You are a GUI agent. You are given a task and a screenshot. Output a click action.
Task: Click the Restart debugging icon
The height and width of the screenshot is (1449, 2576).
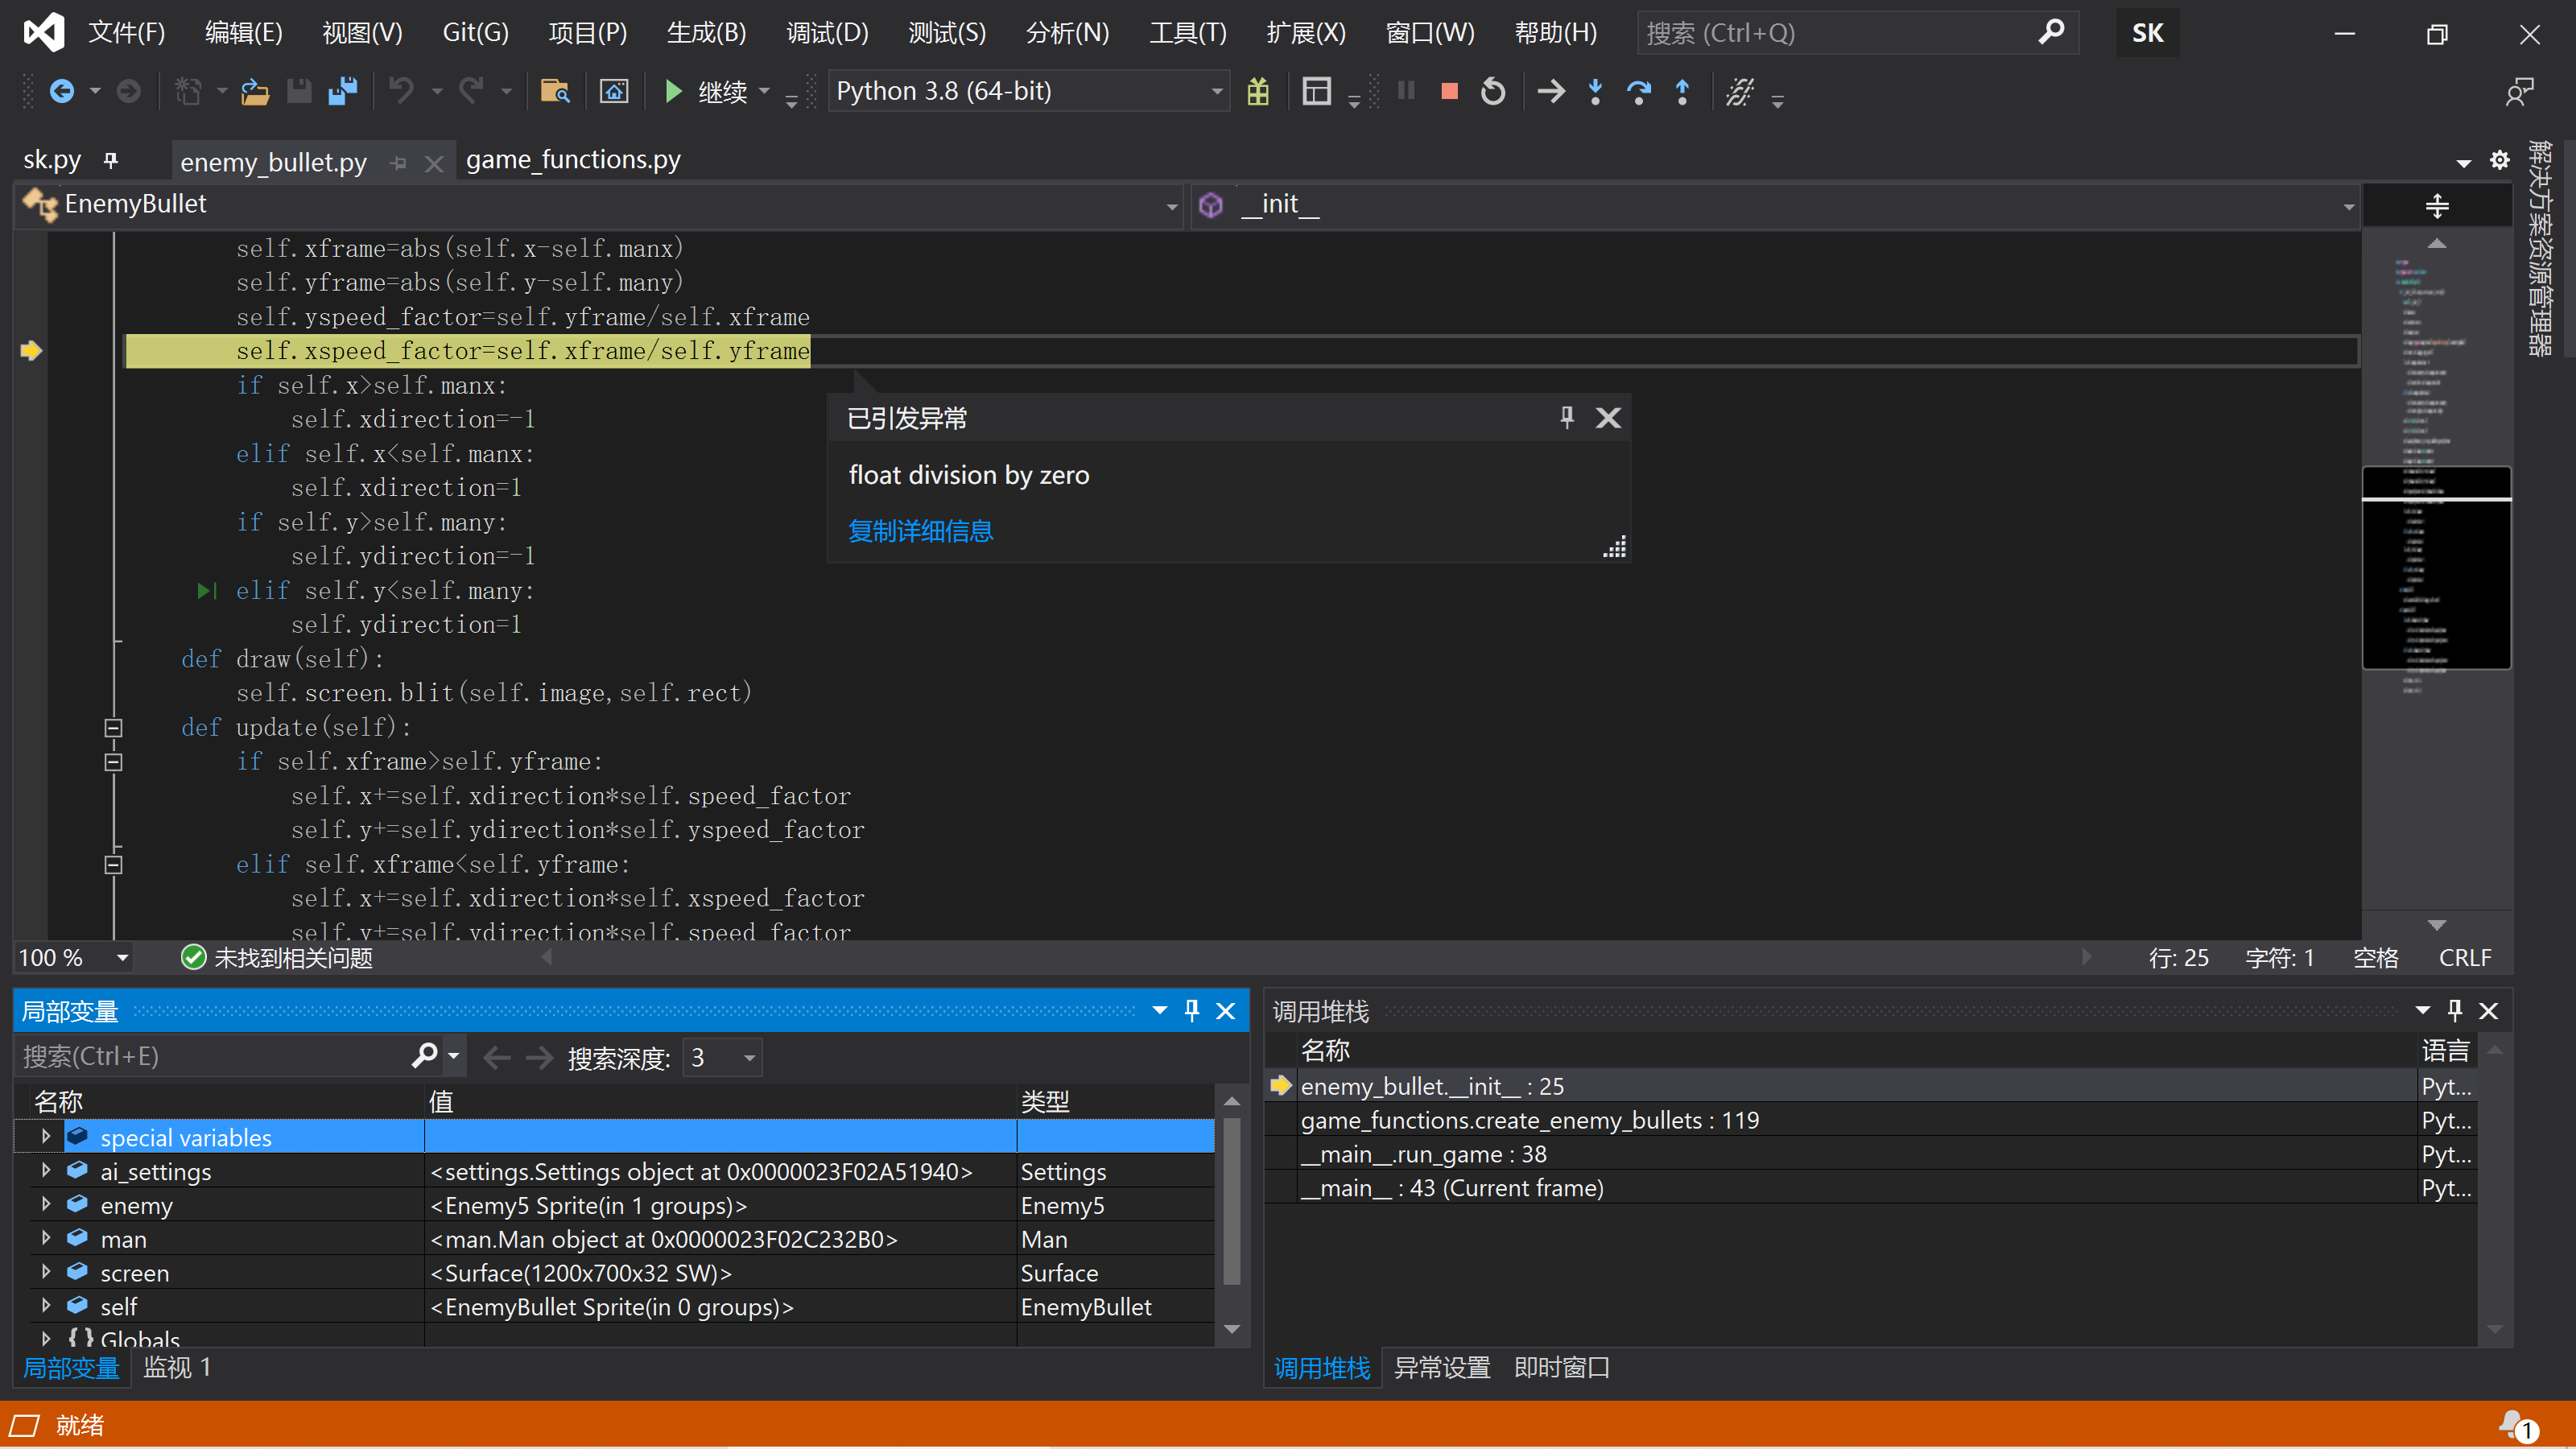(x=1492, y=92)
